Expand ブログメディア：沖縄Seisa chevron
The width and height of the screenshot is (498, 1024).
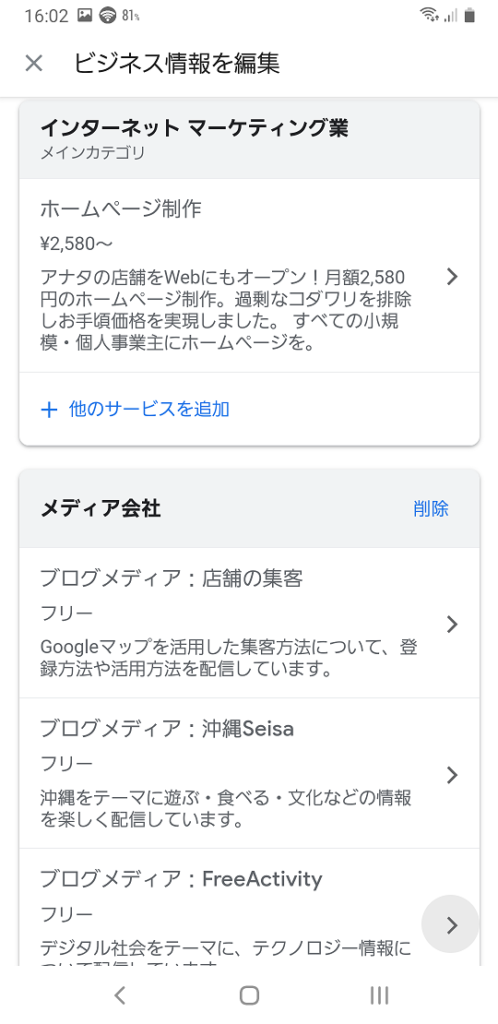(452, 775)
